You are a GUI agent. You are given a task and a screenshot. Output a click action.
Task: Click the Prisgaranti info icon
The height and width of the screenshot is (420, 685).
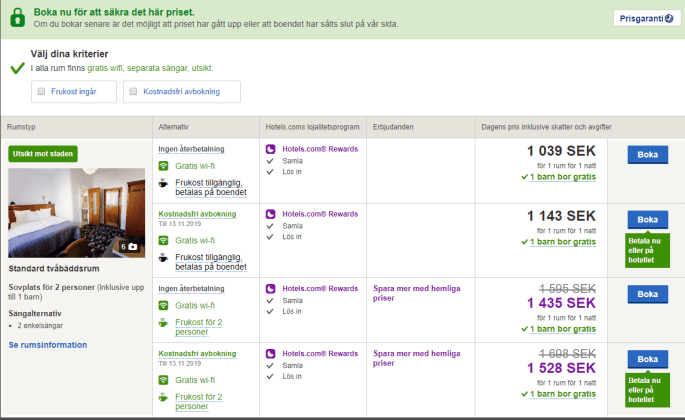click(x=669, y=18)
